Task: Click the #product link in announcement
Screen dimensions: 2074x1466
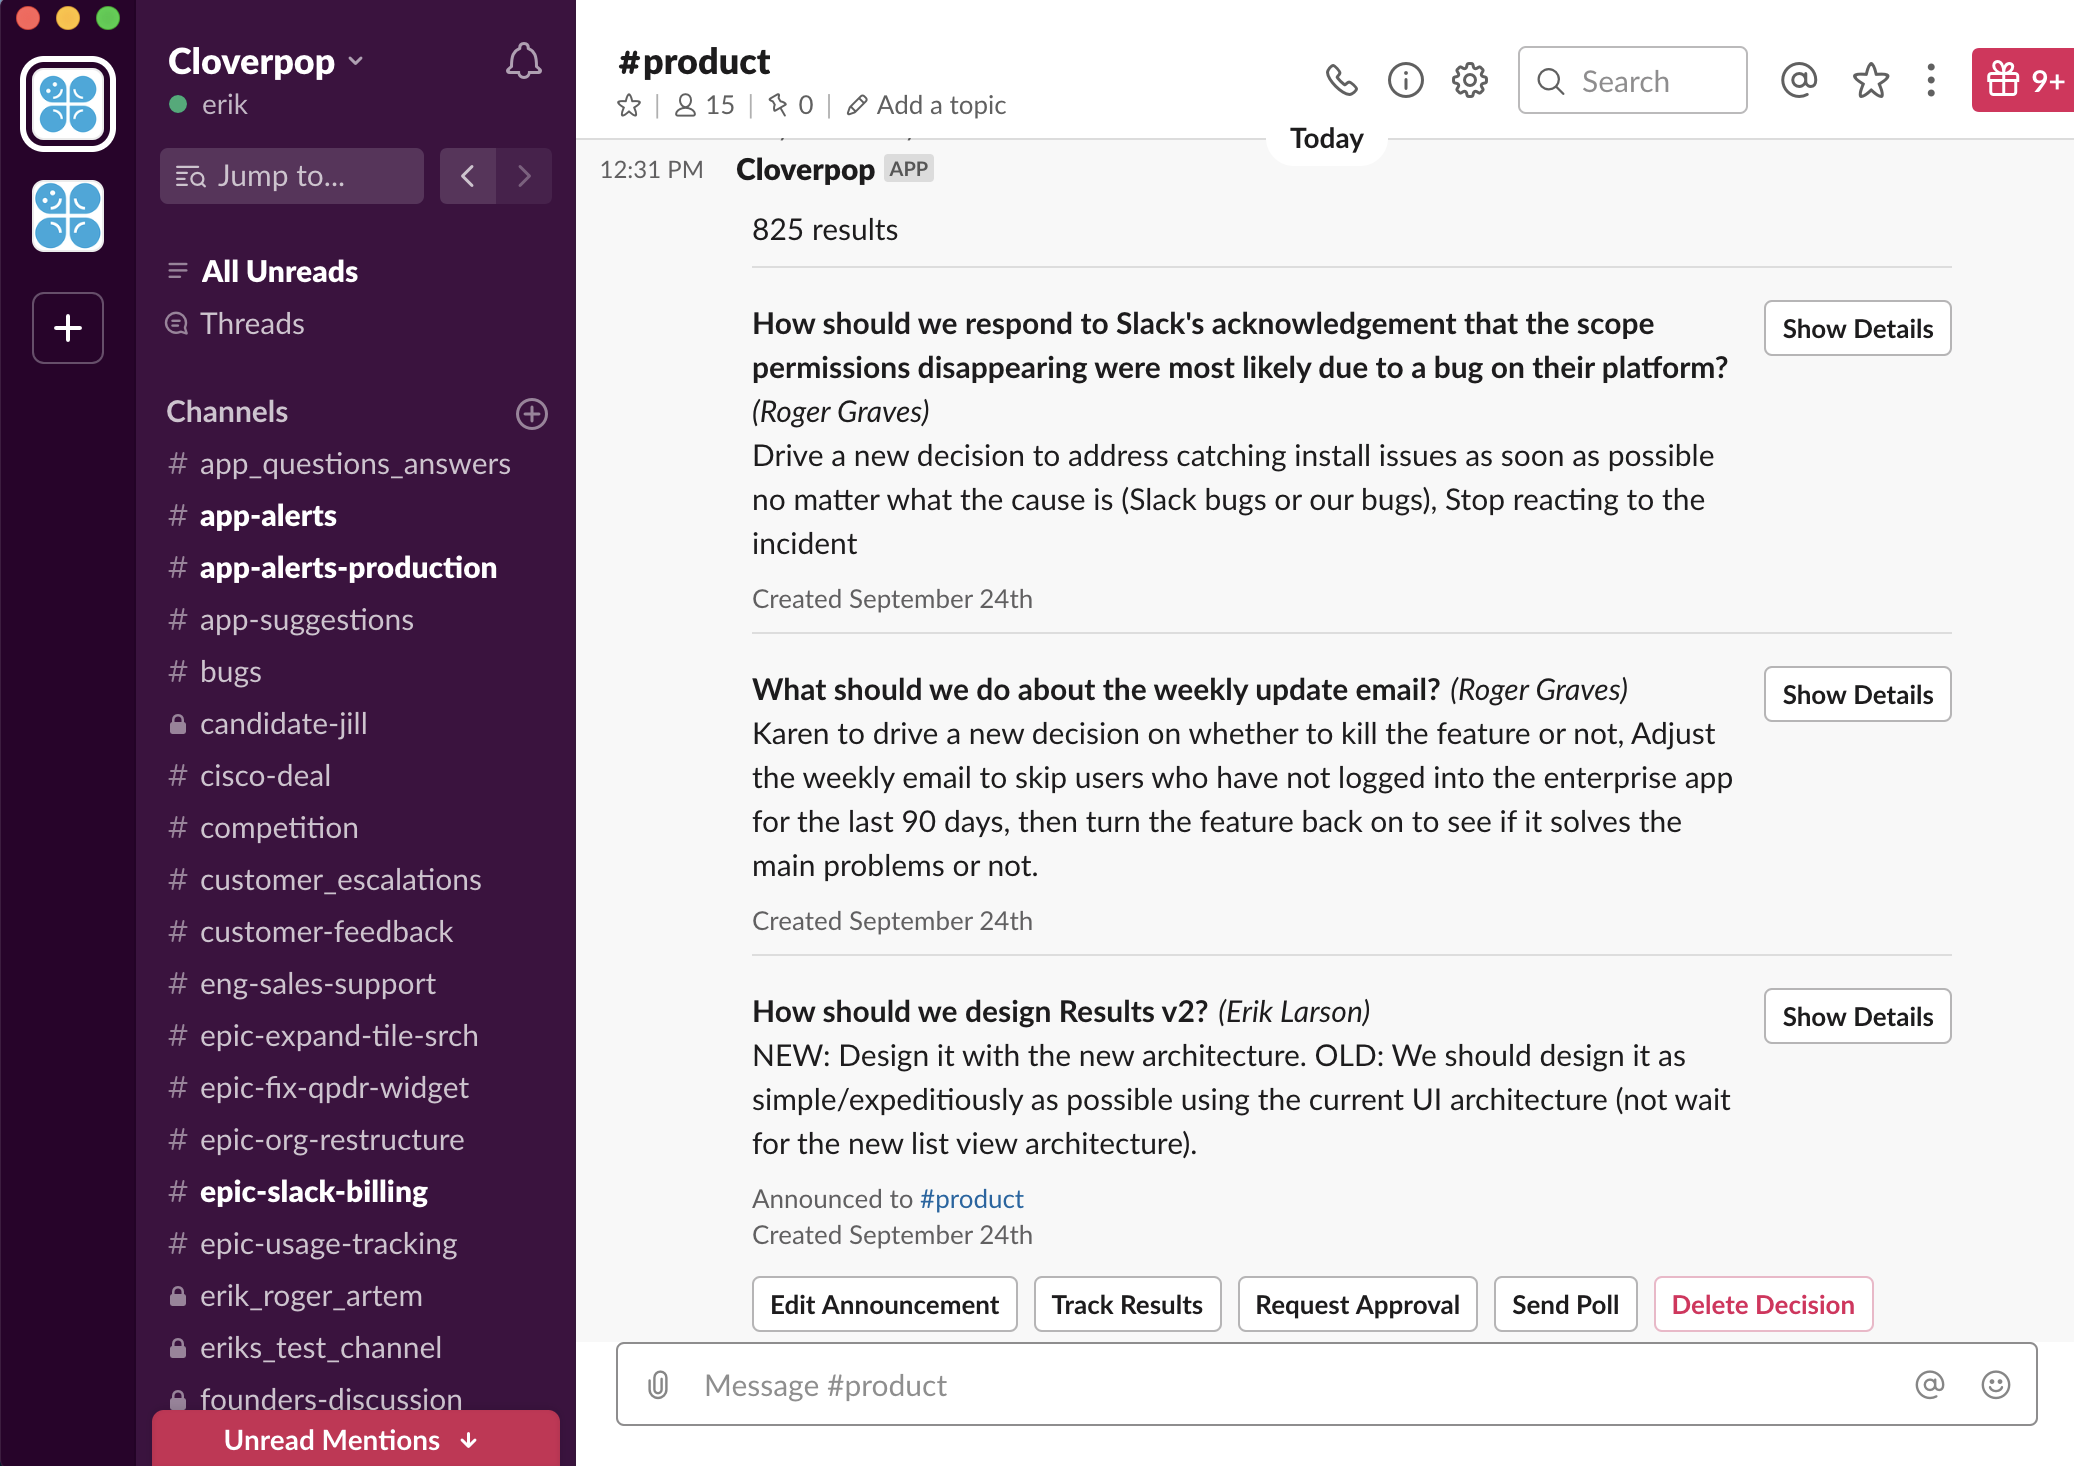Action: pos(973,1198)
